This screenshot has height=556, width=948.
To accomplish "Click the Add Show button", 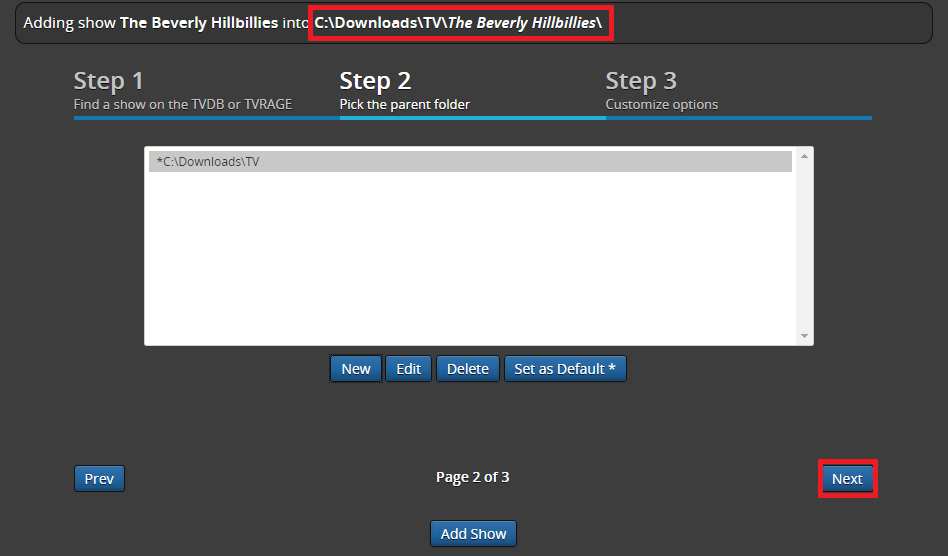I will pos(473,534).
